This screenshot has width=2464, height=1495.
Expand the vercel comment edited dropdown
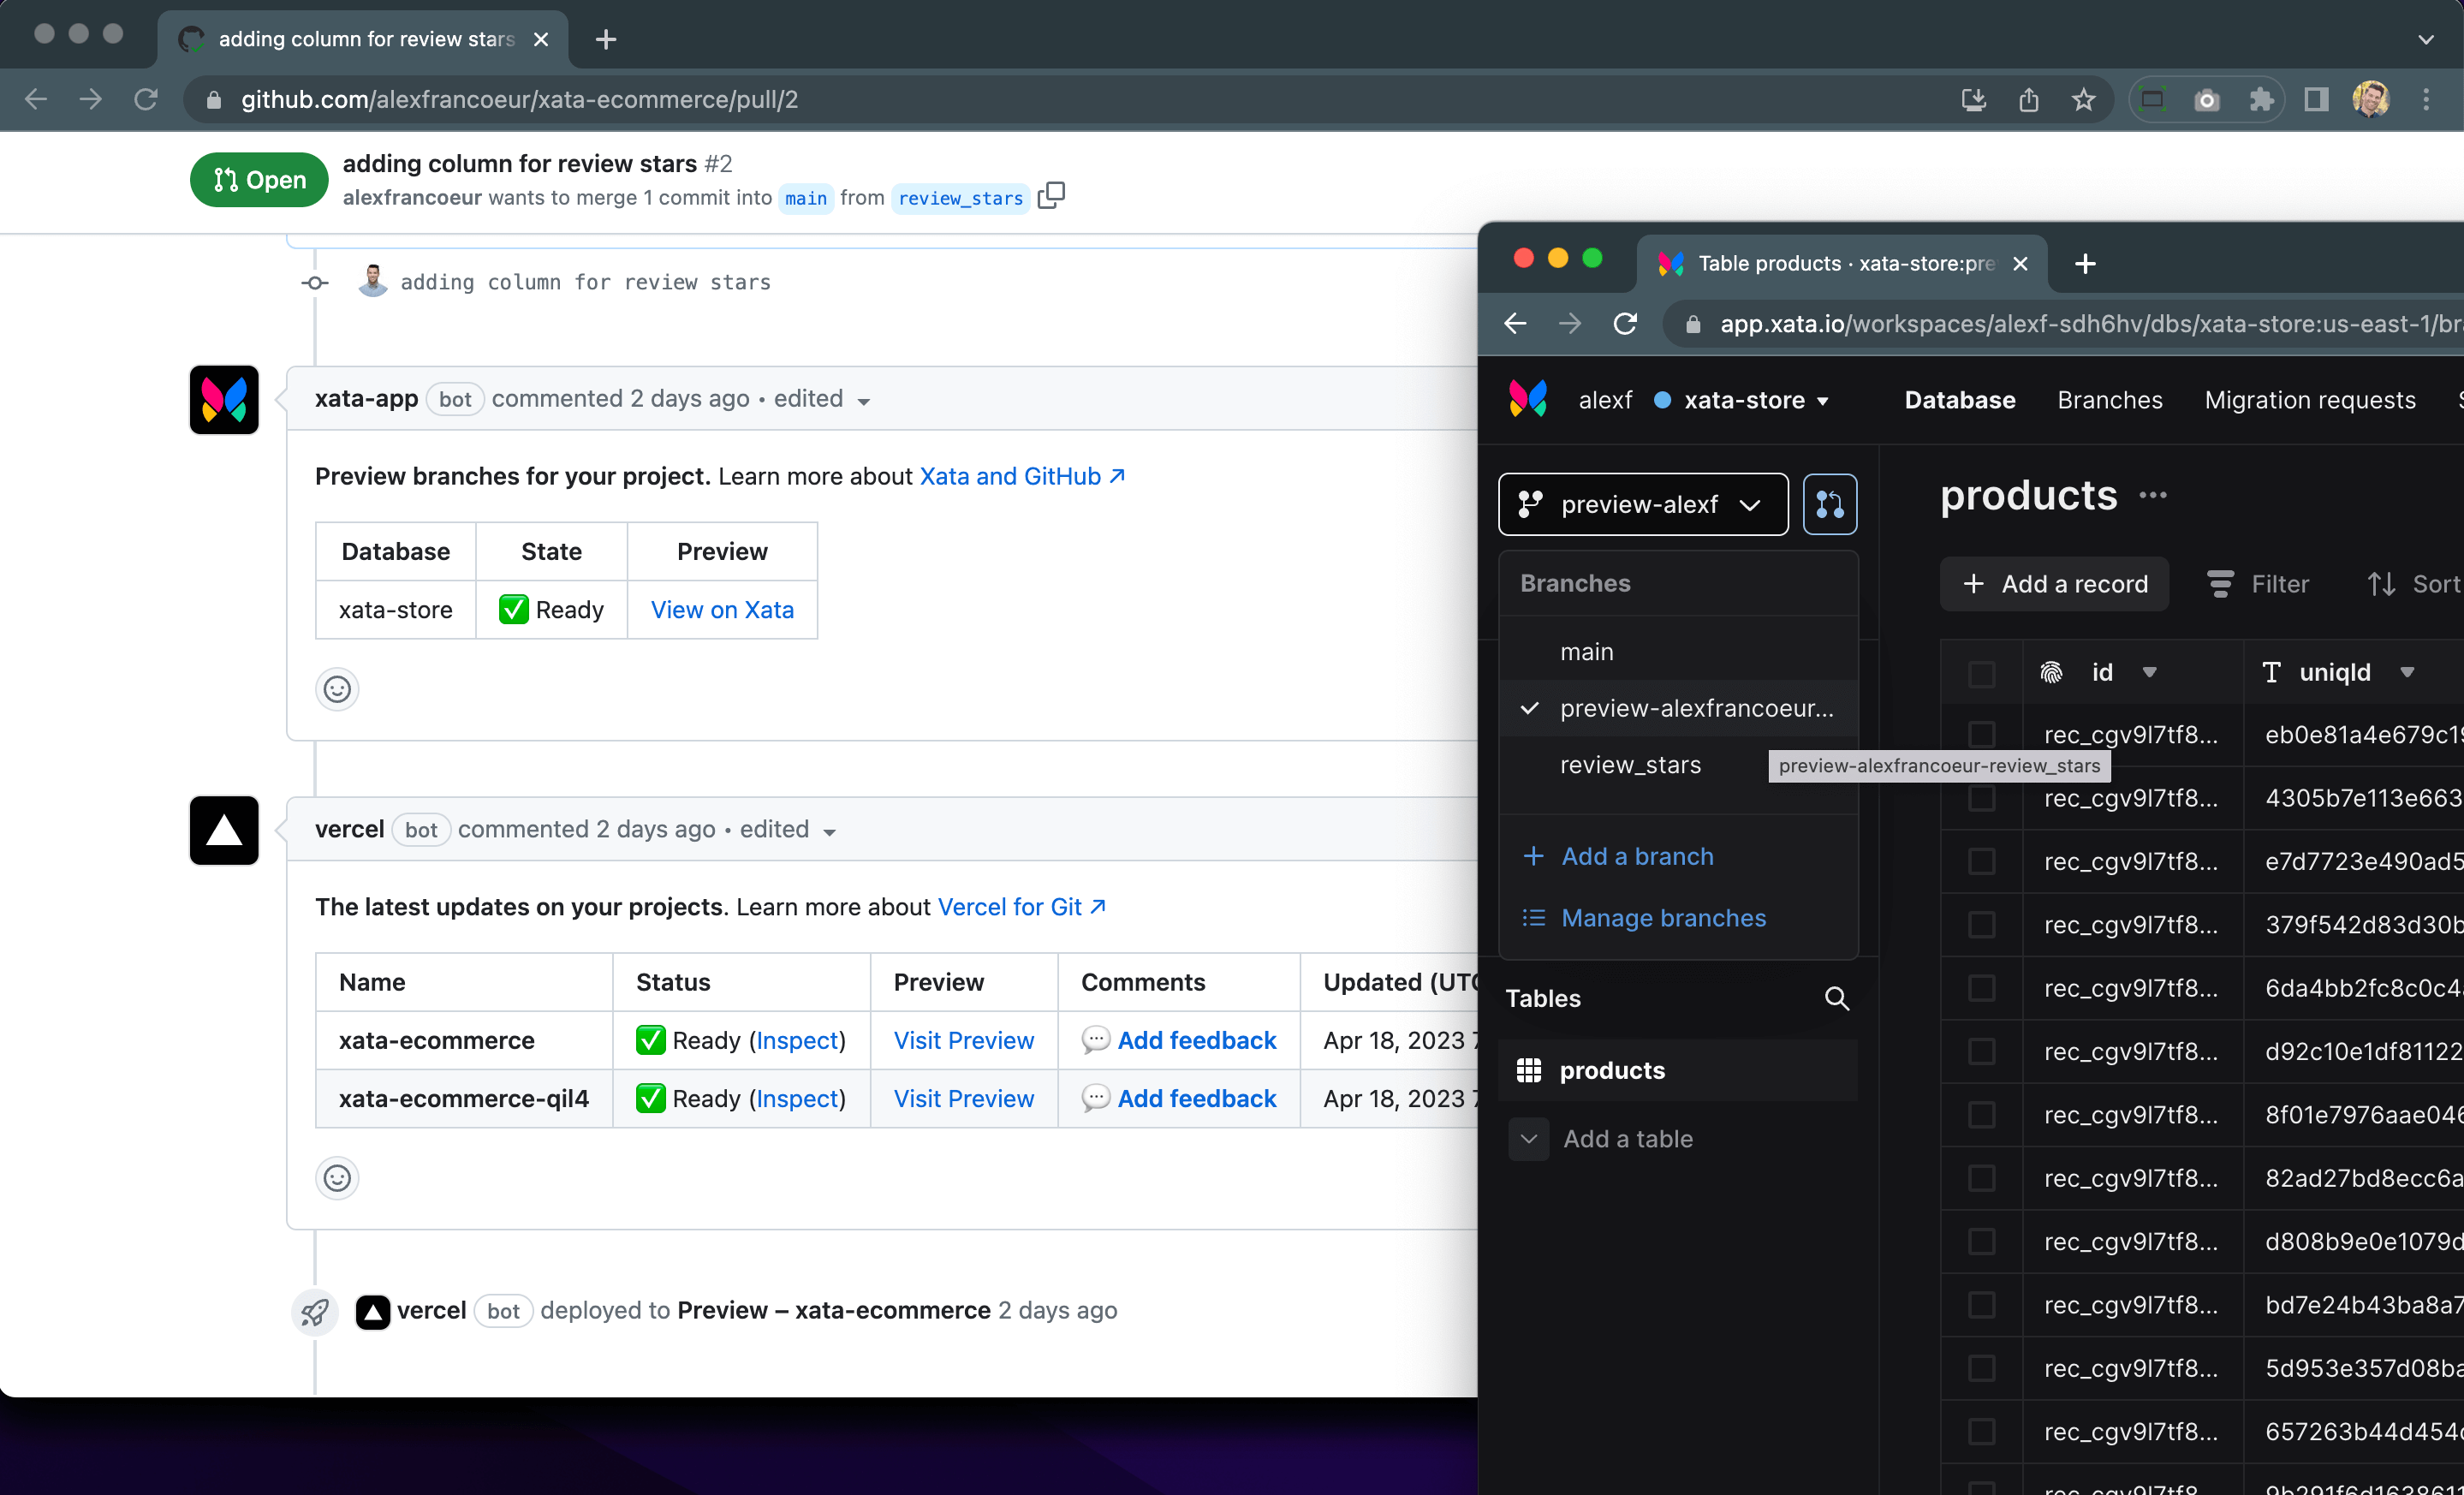[x=829, y=832]
